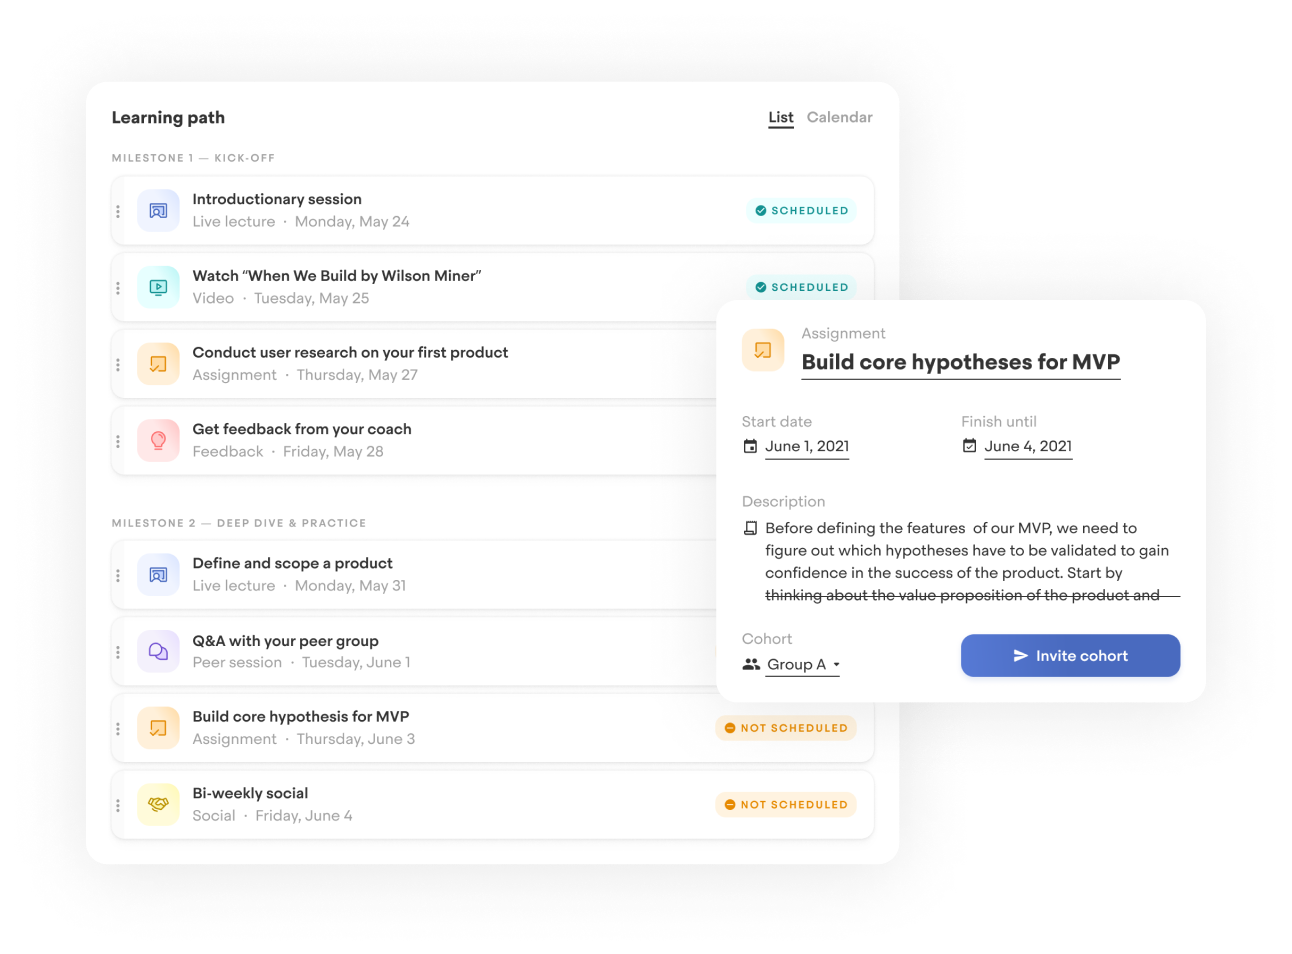Click the Feedback · Friday, May 28 subtitle
The width and height of the screenshot is (1292, 954).
288,452
